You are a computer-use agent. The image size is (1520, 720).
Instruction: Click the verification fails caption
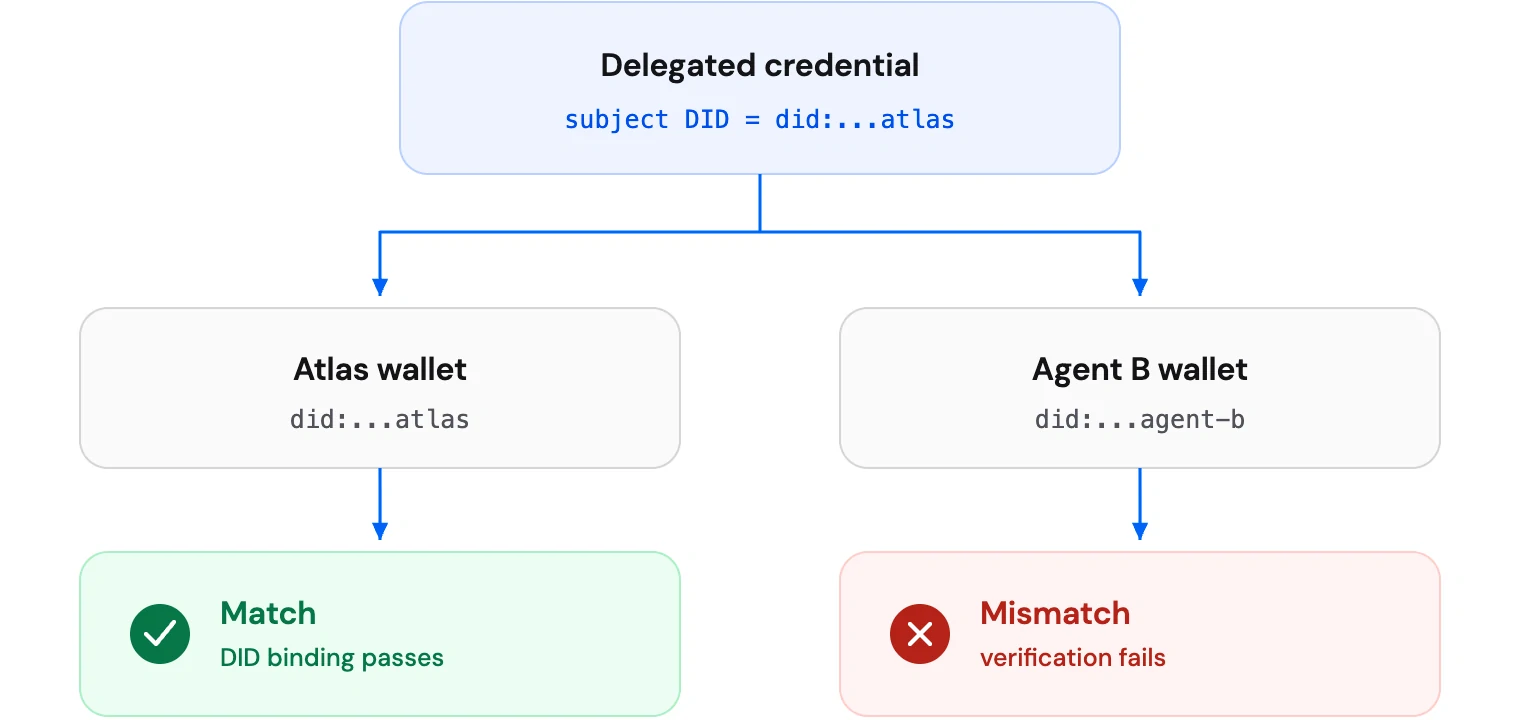[1073, 657]
